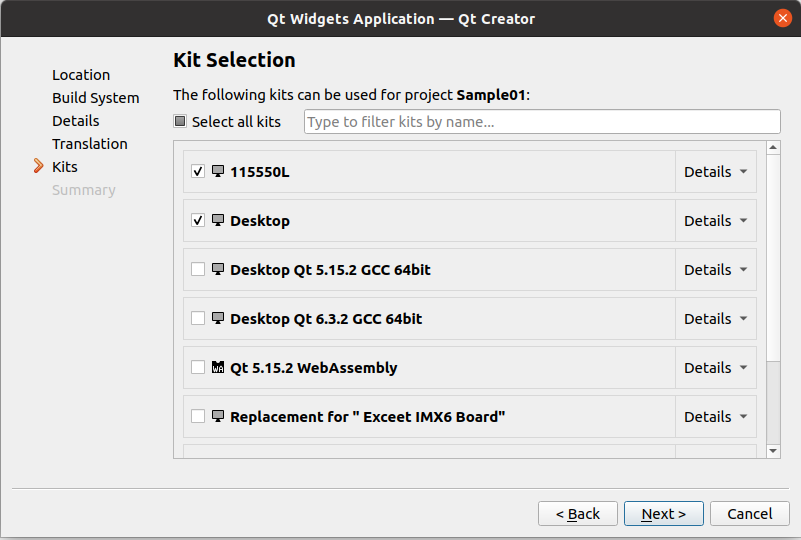The image size is (801, 540).
Task: Go to the Build System wizard step
Action: (96, 98)
